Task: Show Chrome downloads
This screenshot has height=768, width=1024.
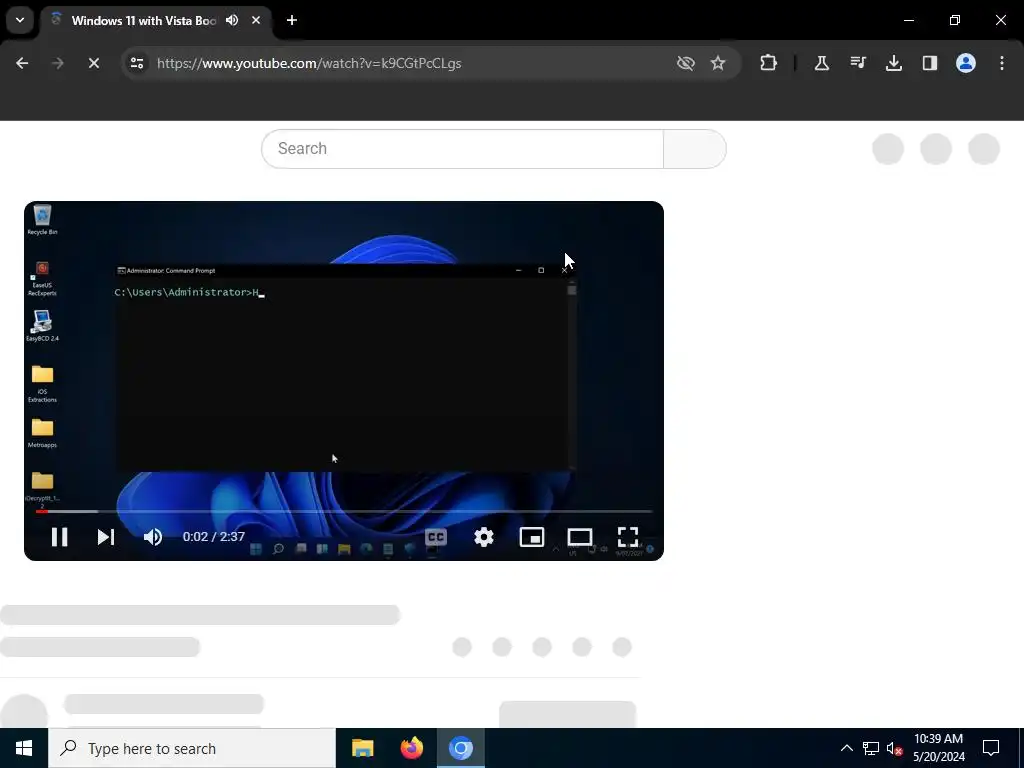Action: (x=894, y=63)
